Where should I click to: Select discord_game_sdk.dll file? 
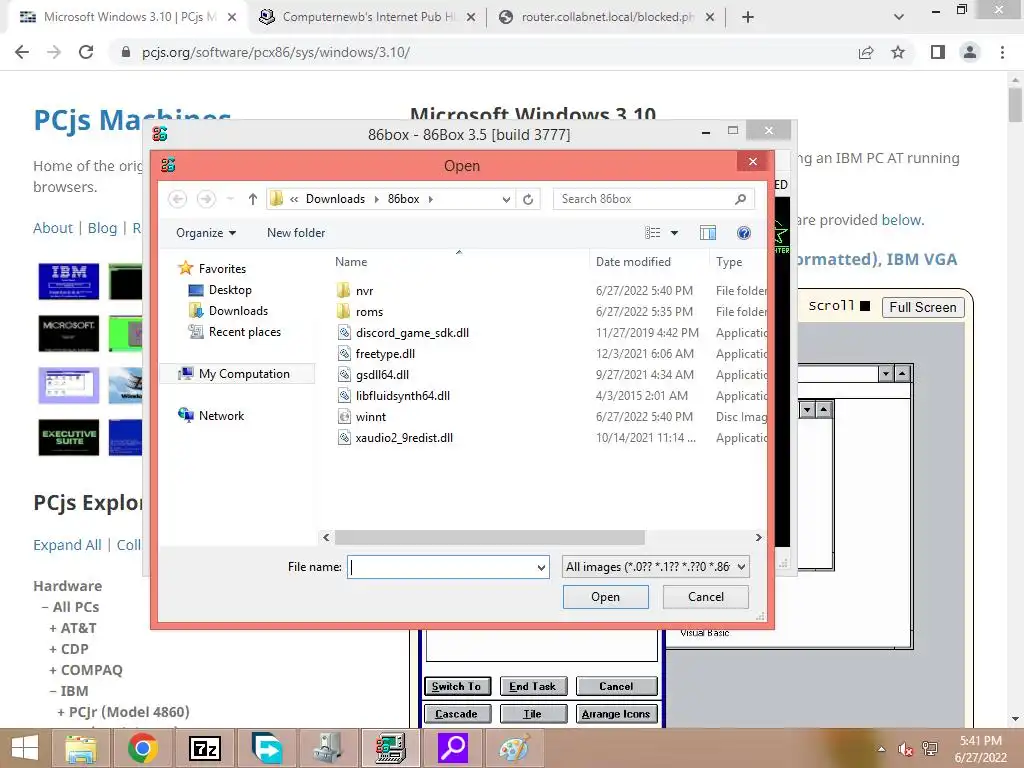pyautogui.click(x=412, y=332)
